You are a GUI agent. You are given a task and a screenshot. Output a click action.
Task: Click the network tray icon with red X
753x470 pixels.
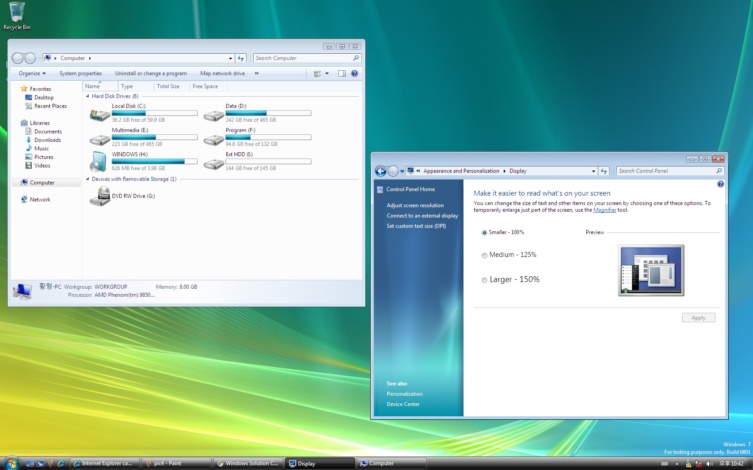(699, 464)
